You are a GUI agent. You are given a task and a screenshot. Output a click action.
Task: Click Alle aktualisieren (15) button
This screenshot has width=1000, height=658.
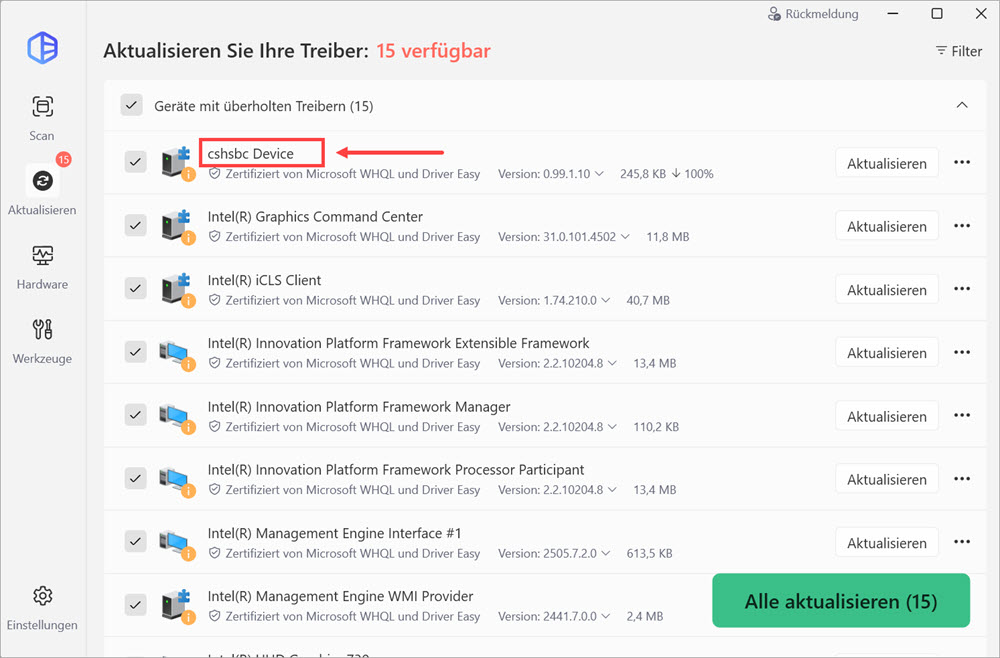(841, 601)
